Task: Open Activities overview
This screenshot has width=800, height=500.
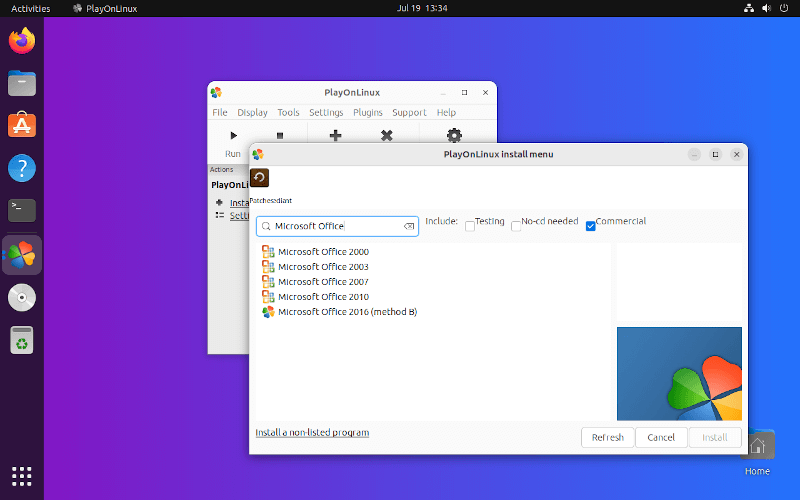Action: click(31, 8)
